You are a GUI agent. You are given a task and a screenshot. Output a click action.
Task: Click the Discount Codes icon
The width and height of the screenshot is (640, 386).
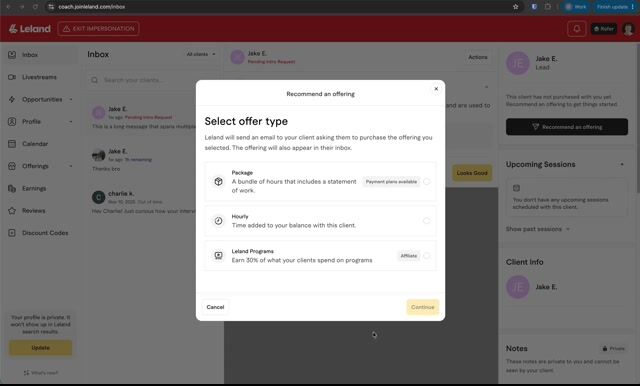tap(12, 233)
